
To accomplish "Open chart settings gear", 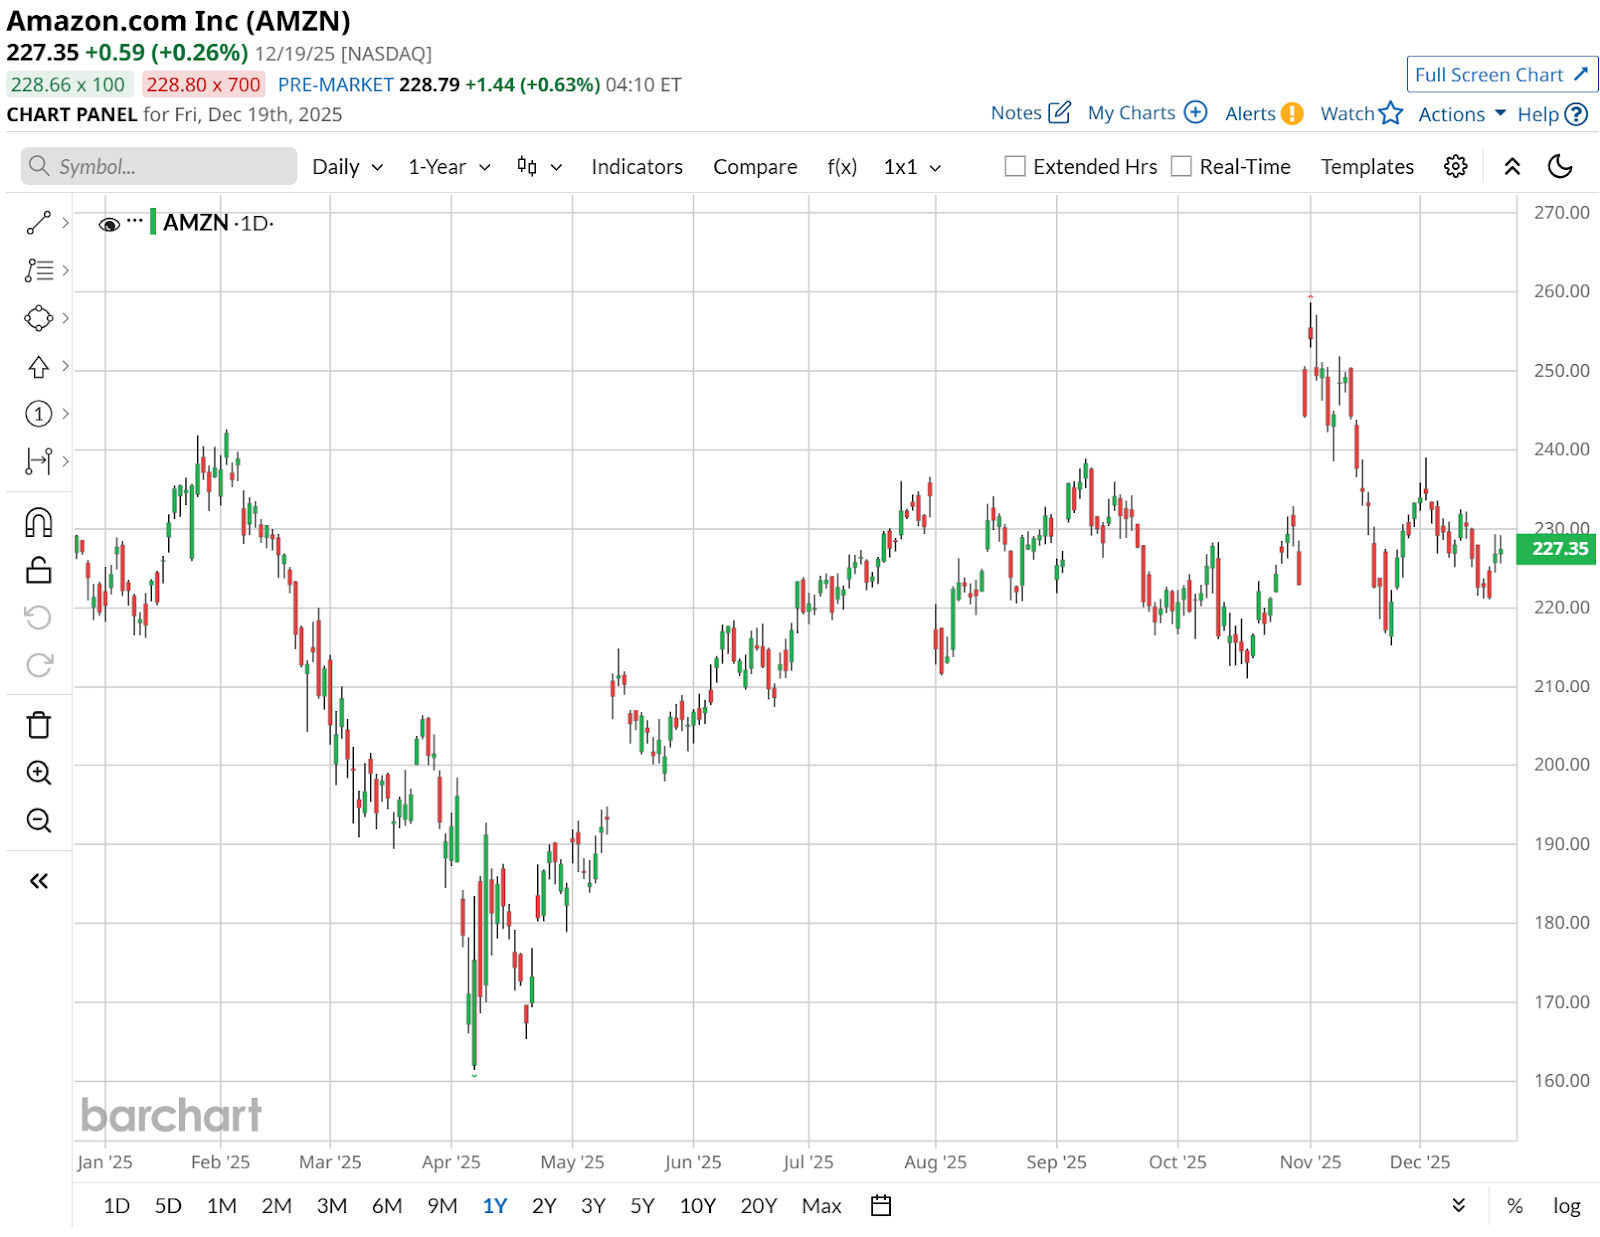I will click(1456, 166).
